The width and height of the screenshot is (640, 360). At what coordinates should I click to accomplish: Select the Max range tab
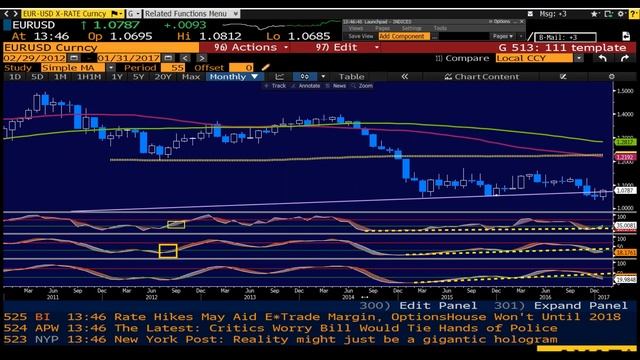point(191,77)
